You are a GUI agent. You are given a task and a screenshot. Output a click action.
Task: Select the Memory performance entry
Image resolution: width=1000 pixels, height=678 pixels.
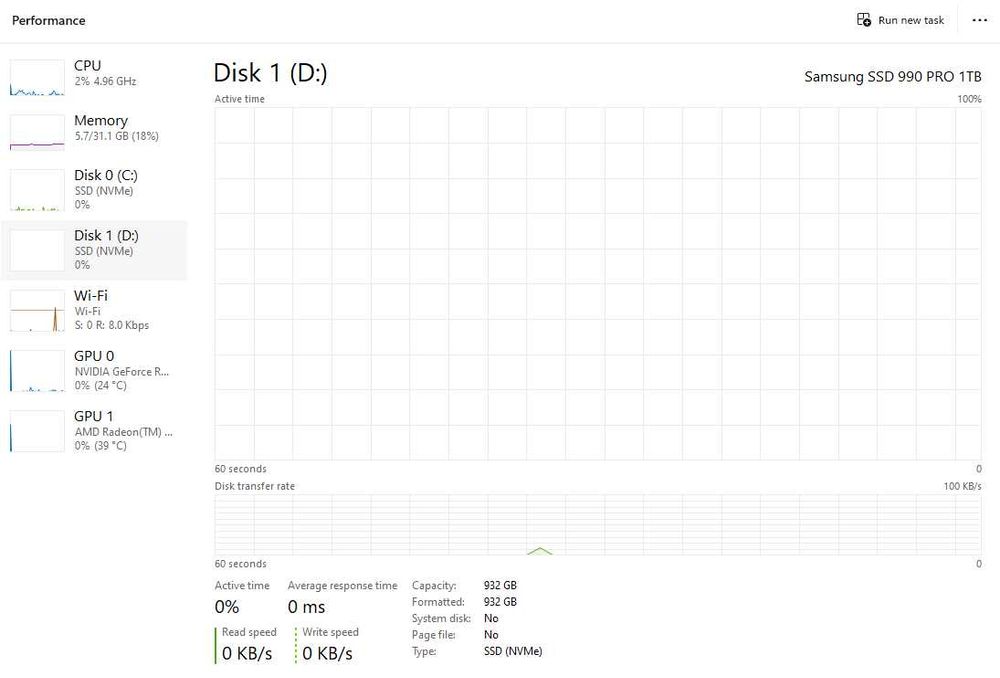(94, 132)
